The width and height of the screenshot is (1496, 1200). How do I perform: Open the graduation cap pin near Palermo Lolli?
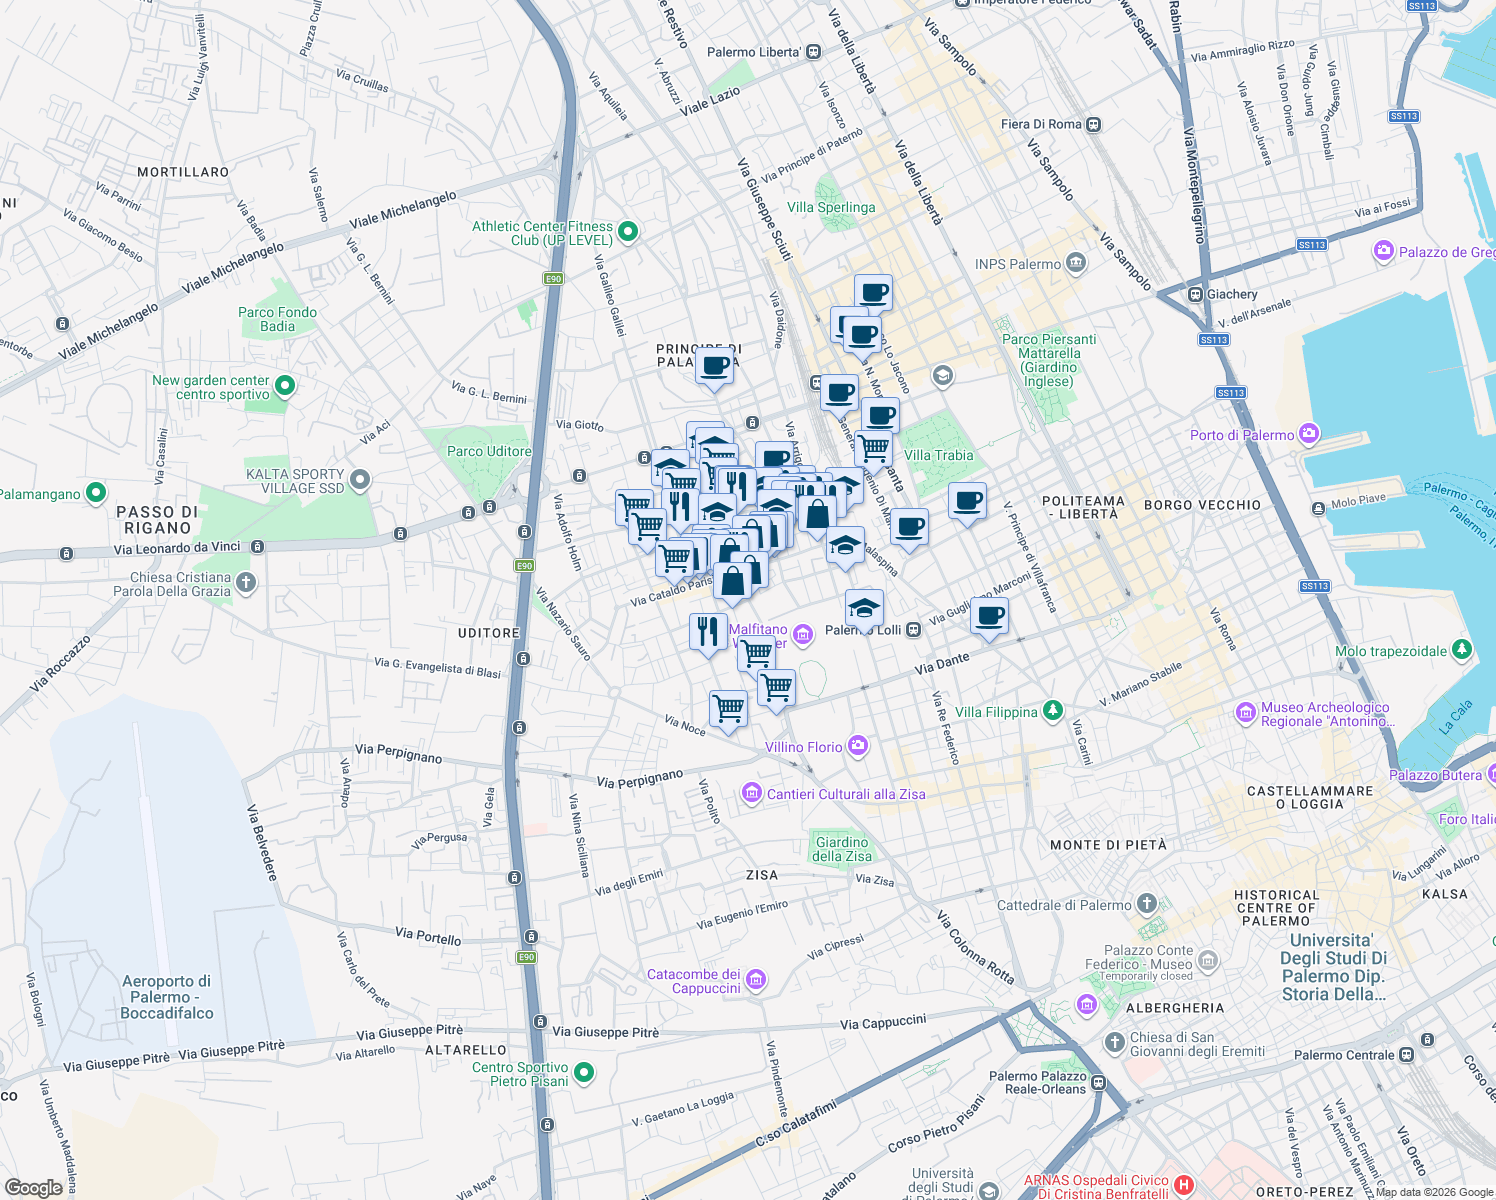point(864,609)
